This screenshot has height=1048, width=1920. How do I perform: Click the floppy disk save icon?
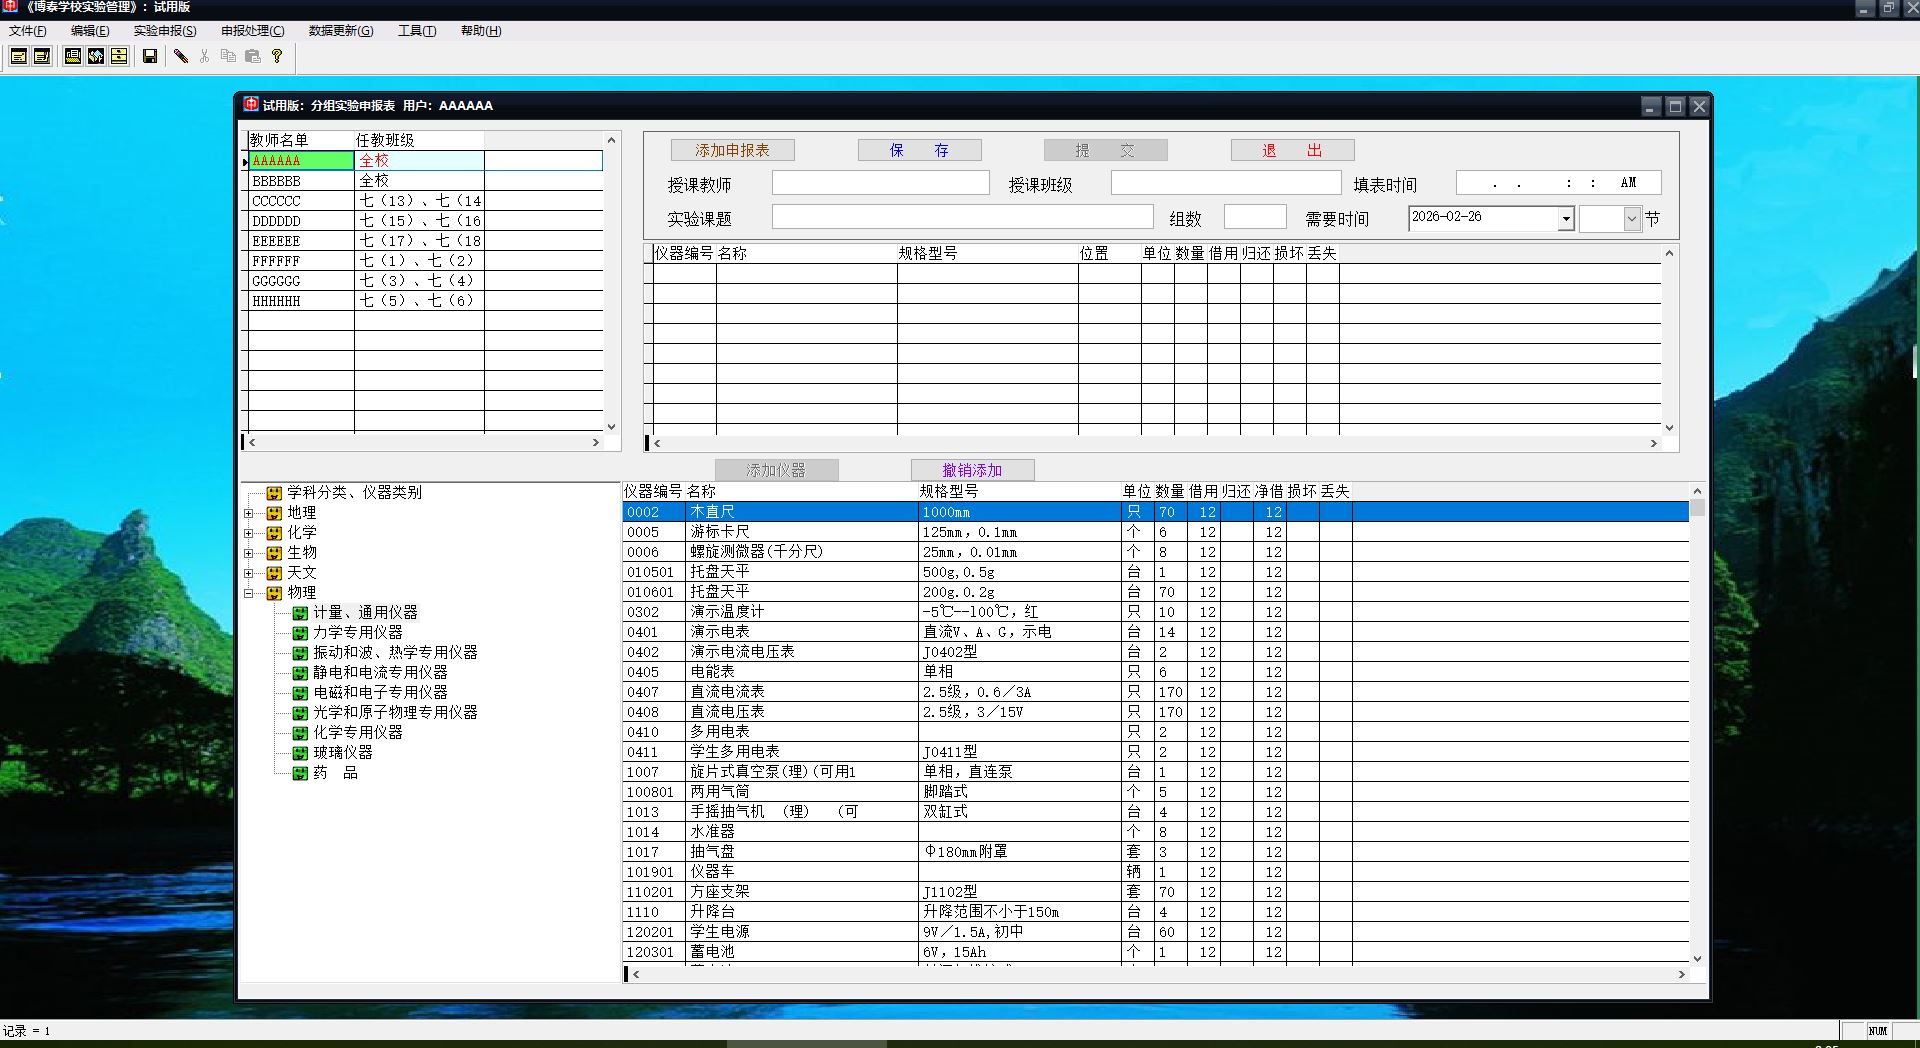tap(150, 56)
